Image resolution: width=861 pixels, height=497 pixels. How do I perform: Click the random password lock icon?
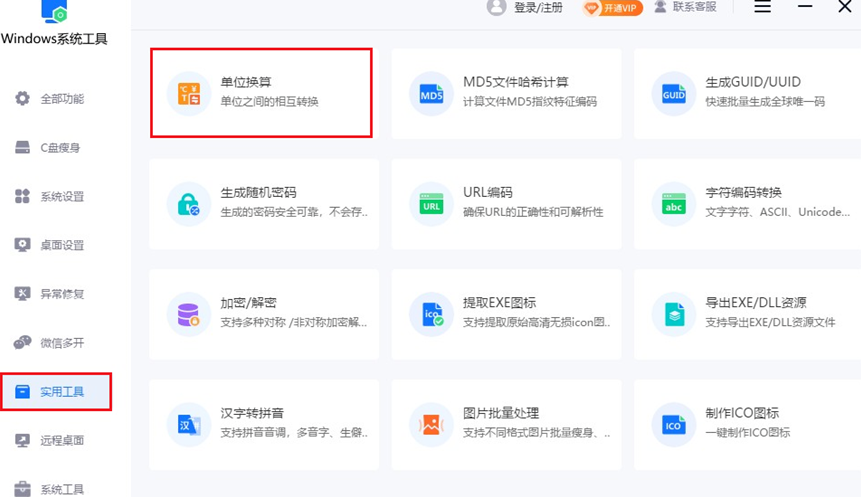[x=188, y=205]
